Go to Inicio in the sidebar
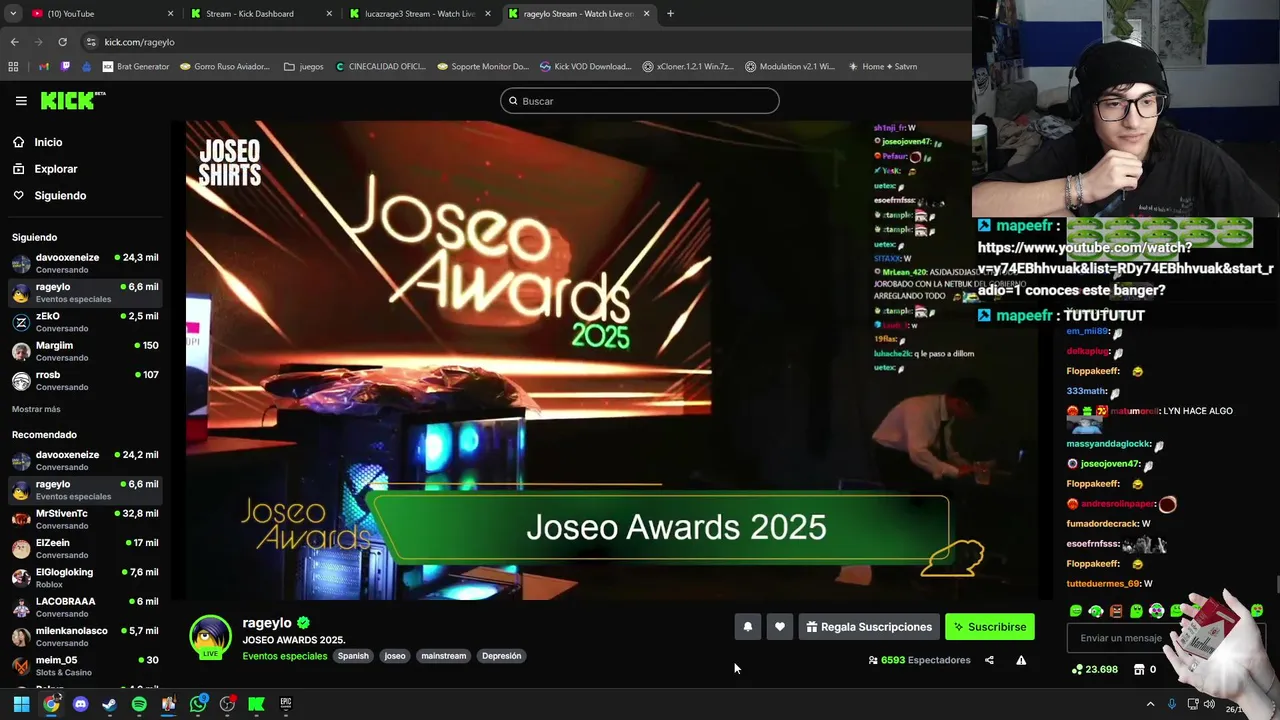This screenshot has height=720, width=1280. [x=48, y=142]
